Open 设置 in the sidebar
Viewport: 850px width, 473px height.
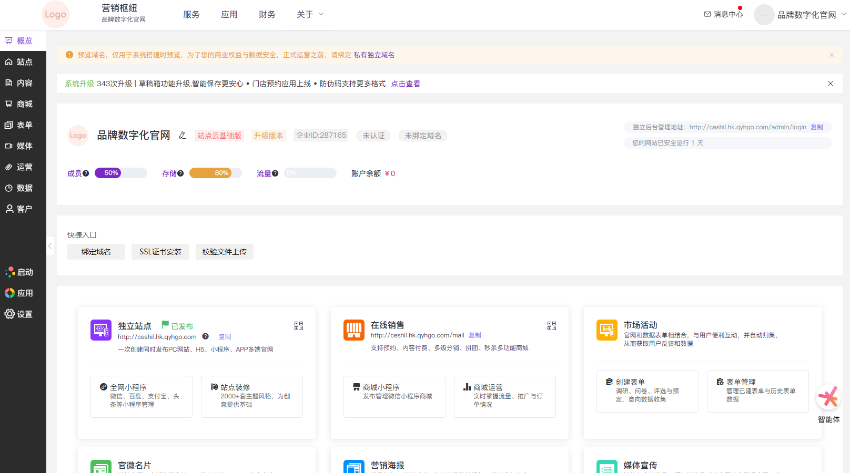click(20, 314)
